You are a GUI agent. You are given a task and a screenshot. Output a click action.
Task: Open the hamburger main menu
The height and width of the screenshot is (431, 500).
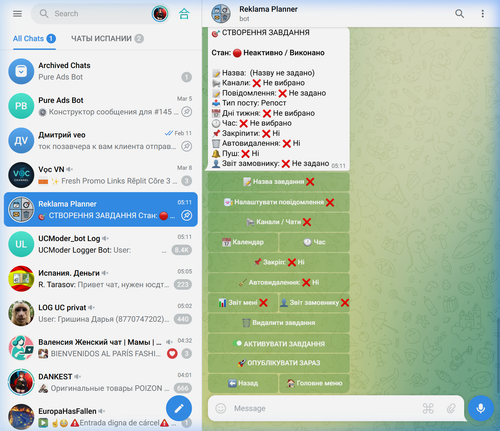coord(17,14)
